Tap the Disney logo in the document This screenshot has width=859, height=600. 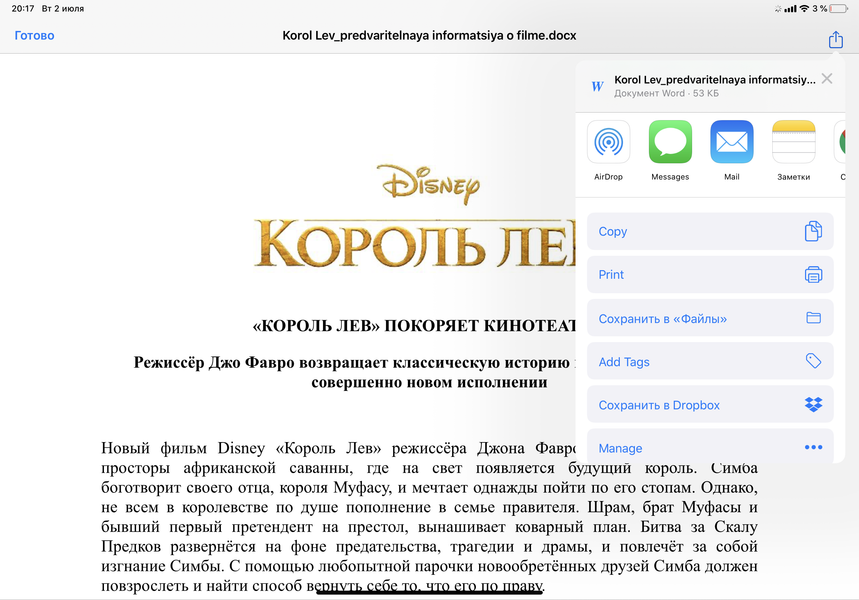click(428, 184)
